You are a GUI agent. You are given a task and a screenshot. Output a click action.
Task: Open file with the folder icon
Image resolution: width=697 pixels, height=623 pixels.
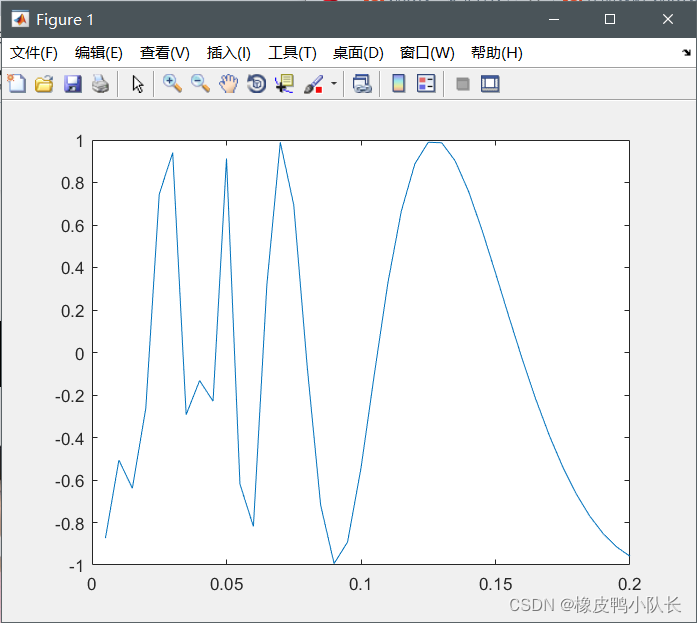pyautogui.click(x=44, y=84)
